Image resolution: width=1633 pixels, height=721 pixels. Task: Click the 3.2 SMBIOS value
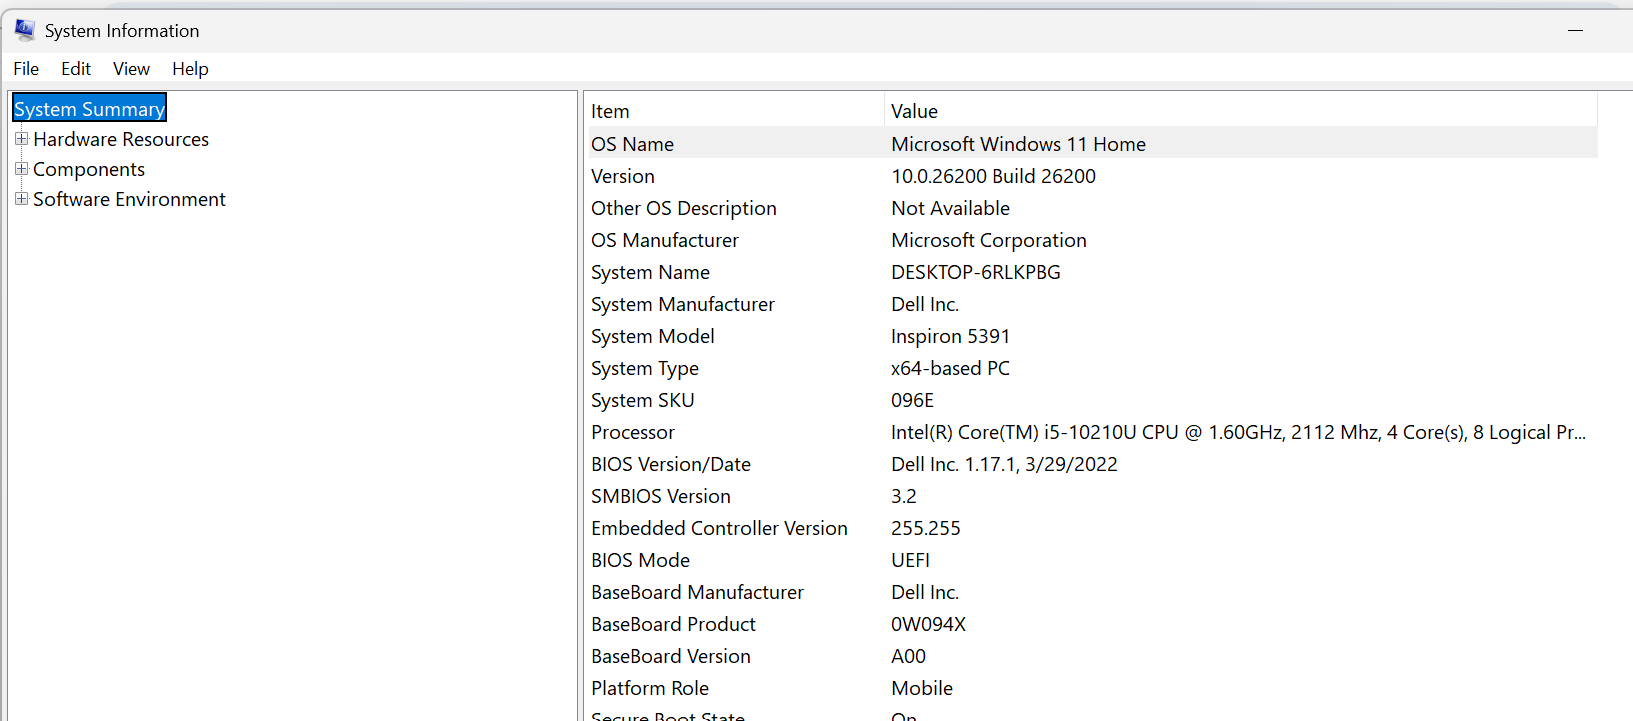(x=904, y=496)
